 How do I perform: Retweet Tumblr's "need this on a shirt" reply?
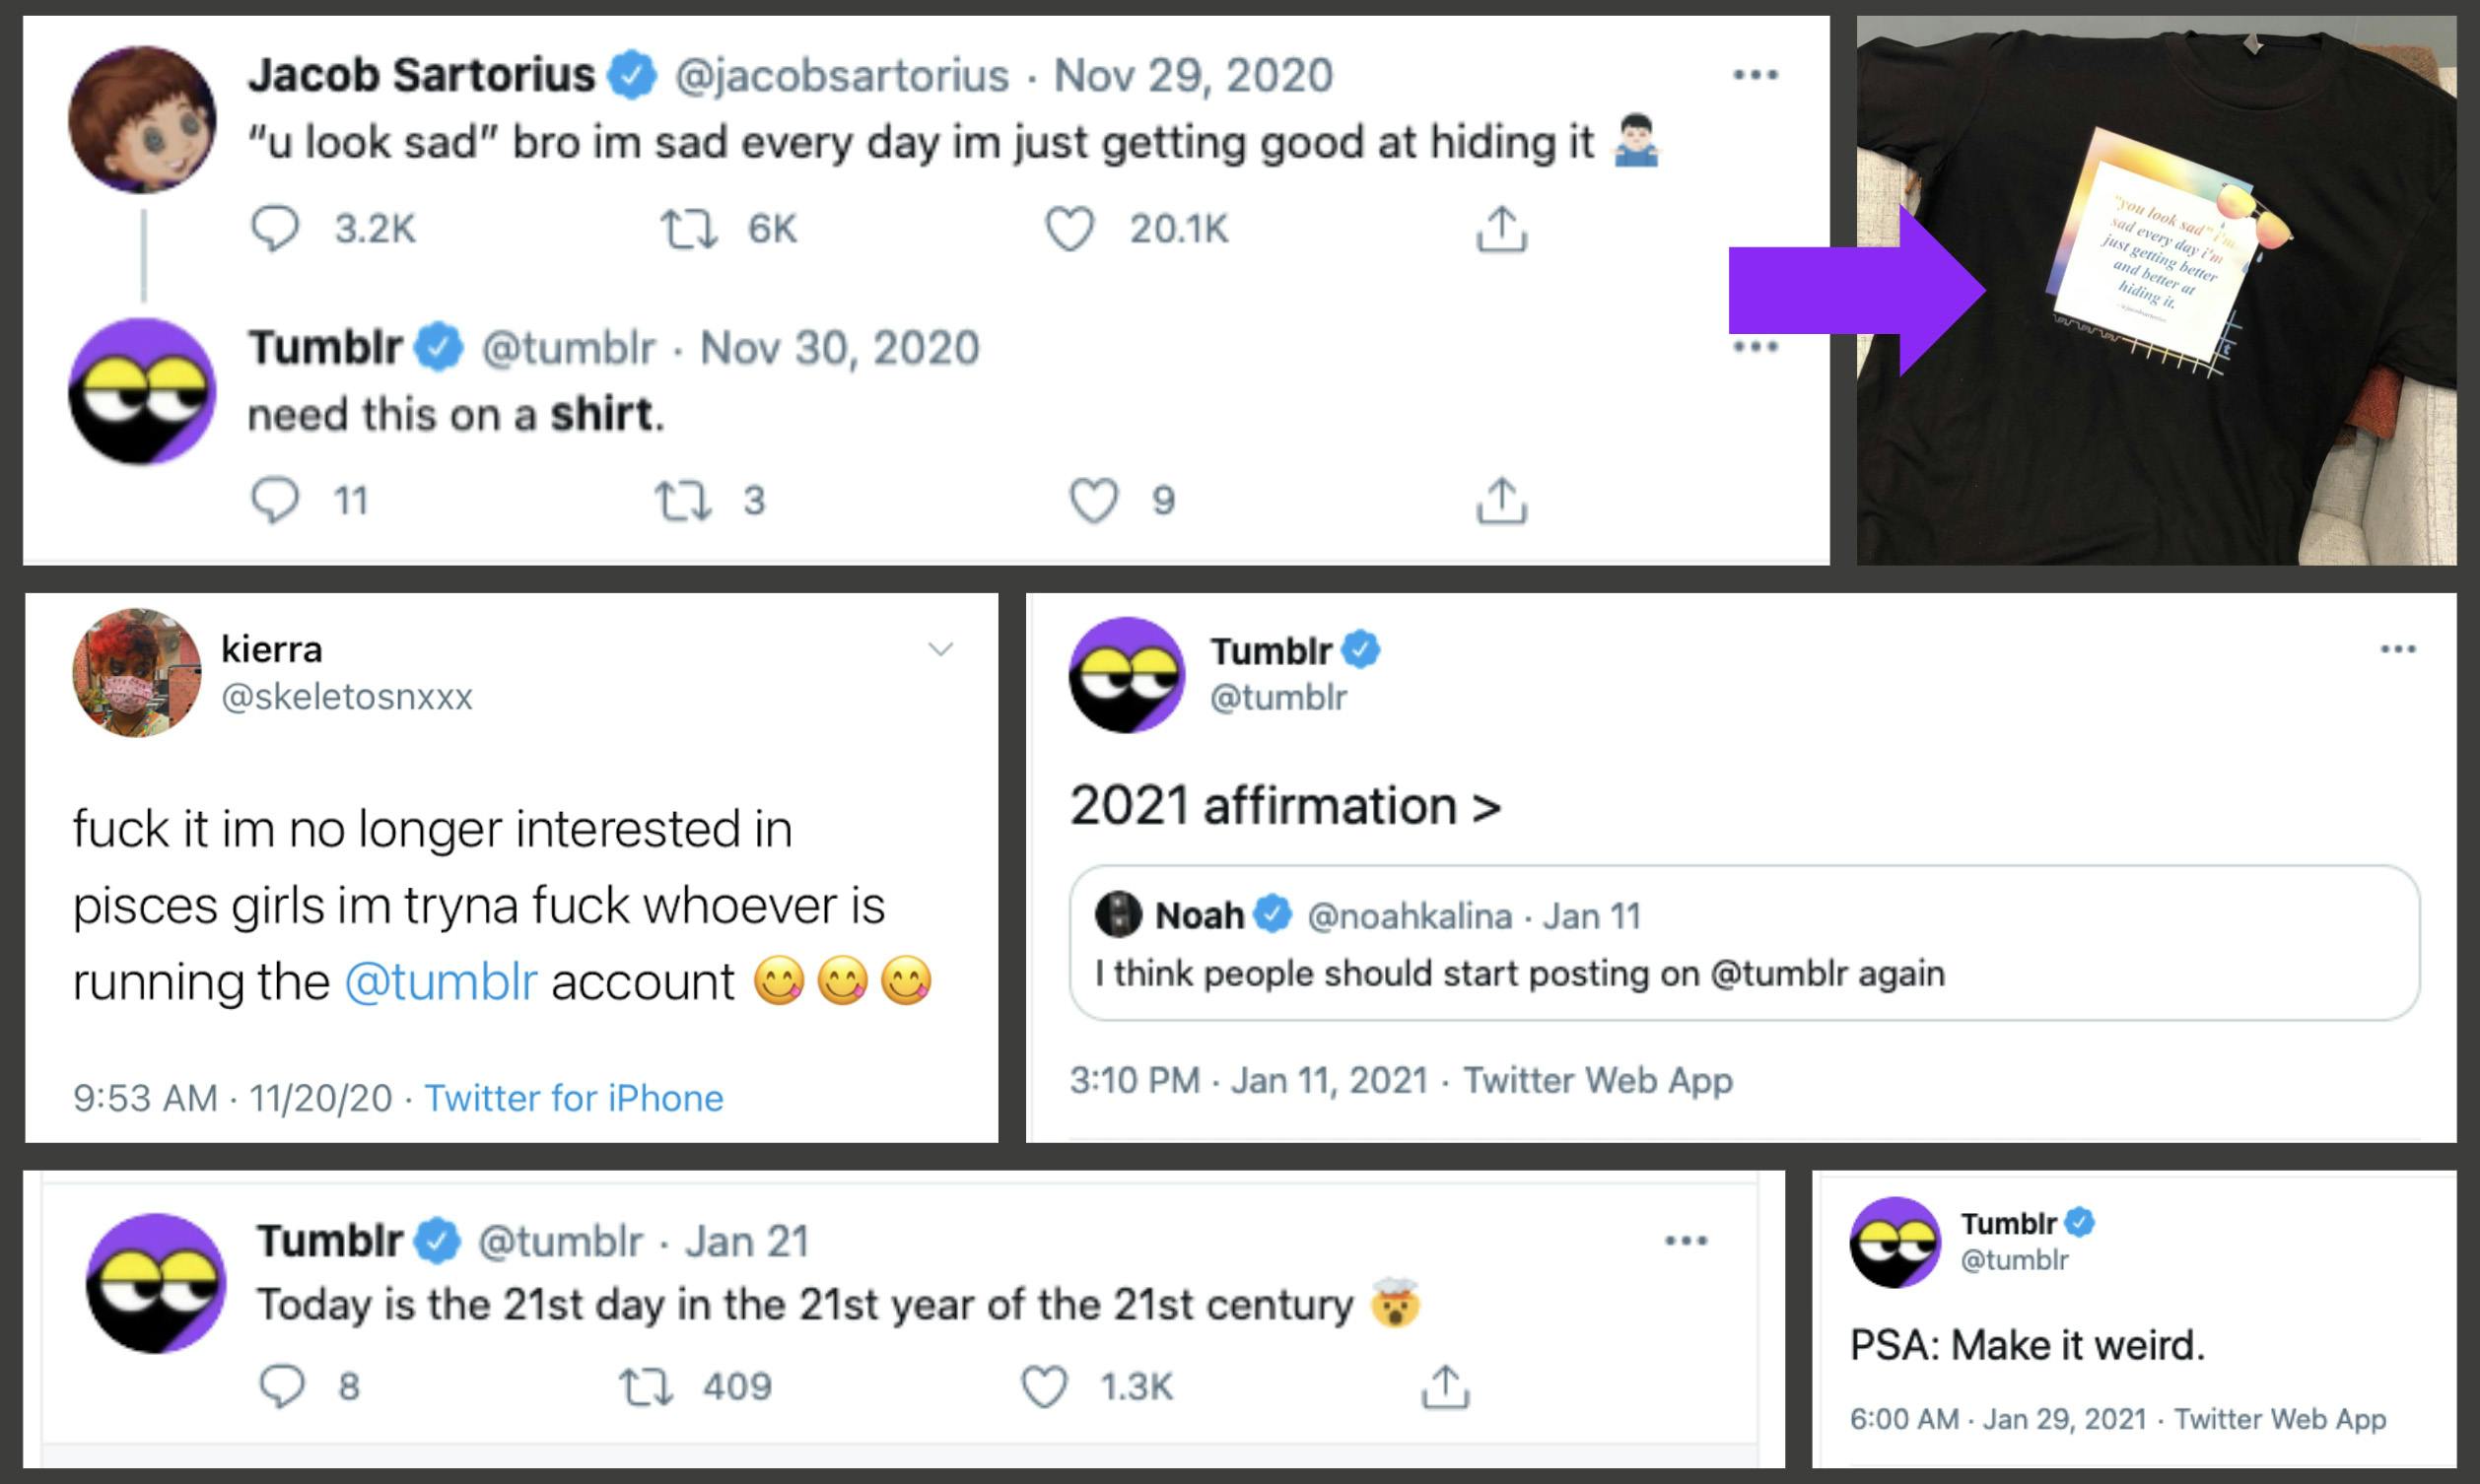(683, 500)
